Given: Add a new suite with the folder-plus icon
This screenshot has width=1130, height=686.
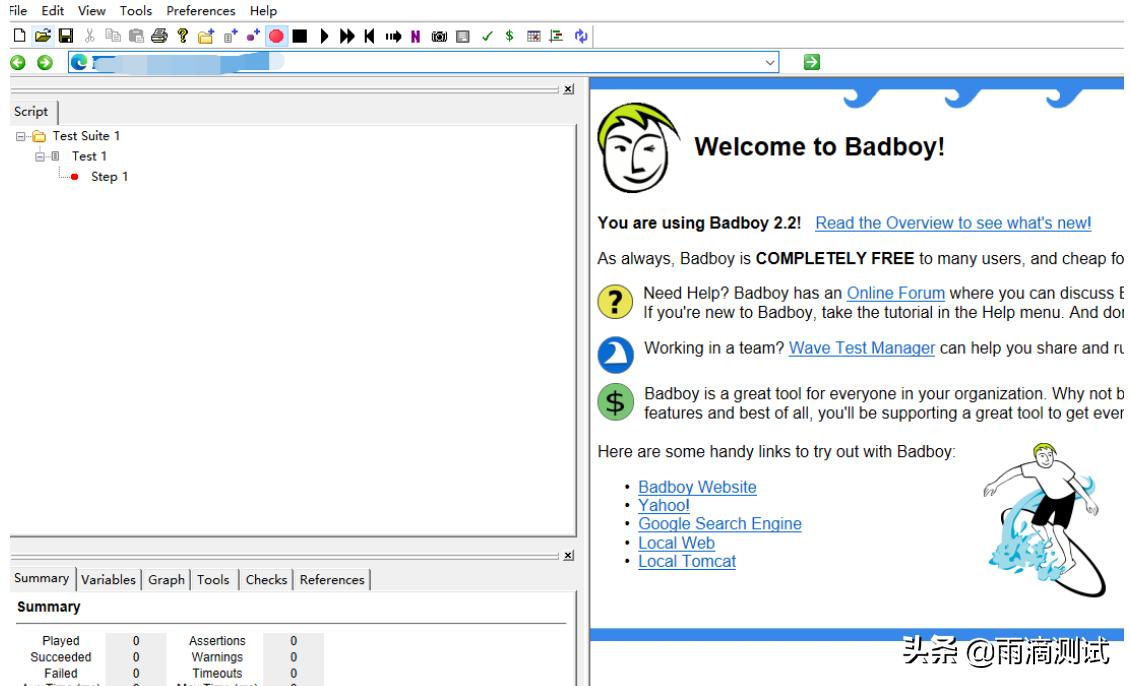Looking at the screenshot, I should (206, 36).
